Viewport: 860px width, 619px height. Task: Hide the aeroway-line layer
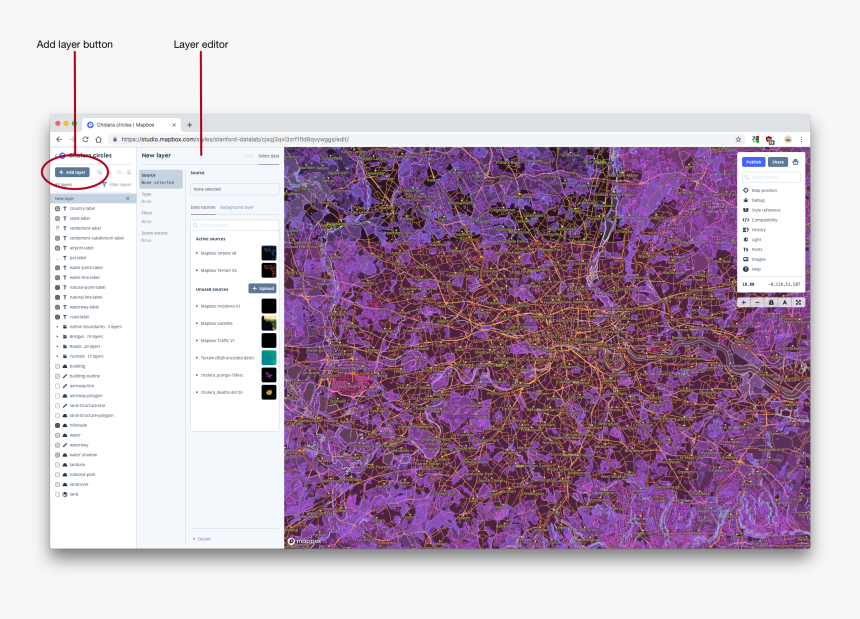click(x=55, y=385)
